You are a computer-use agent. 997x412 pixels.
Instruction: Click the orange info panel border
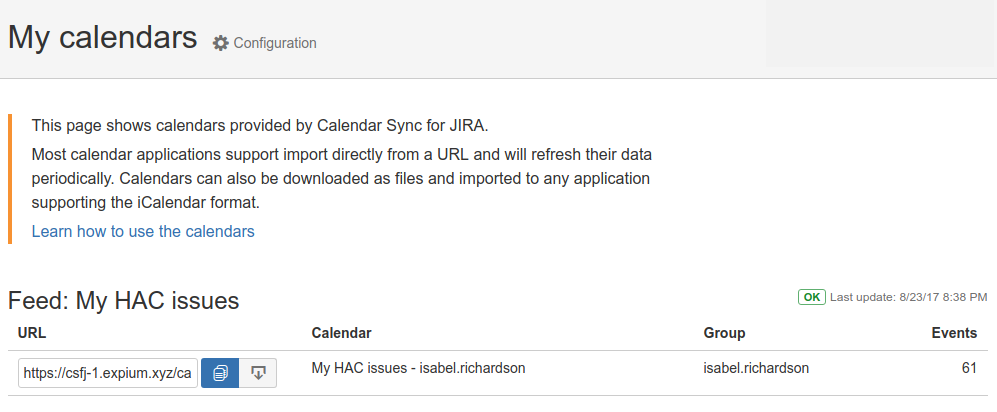click(10, 179)
